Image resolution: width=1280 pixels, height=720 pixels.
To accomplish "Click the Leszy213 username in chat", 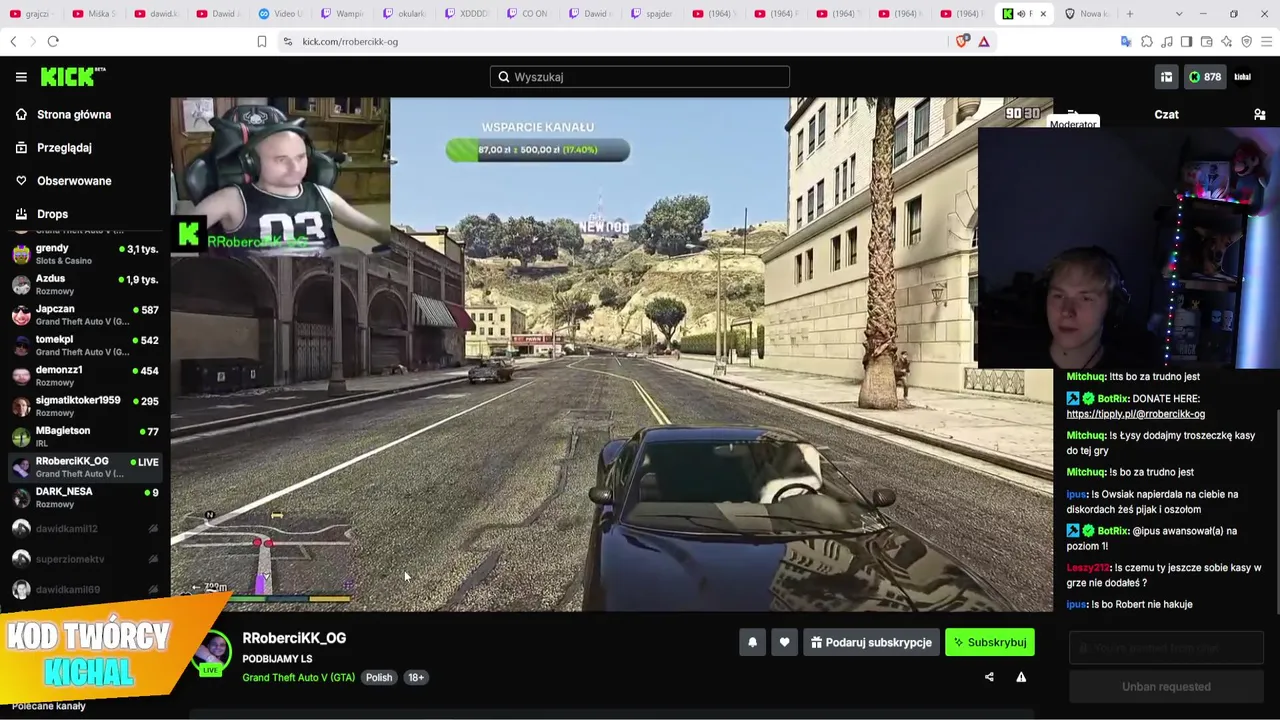I will [x=1088, y=568].
